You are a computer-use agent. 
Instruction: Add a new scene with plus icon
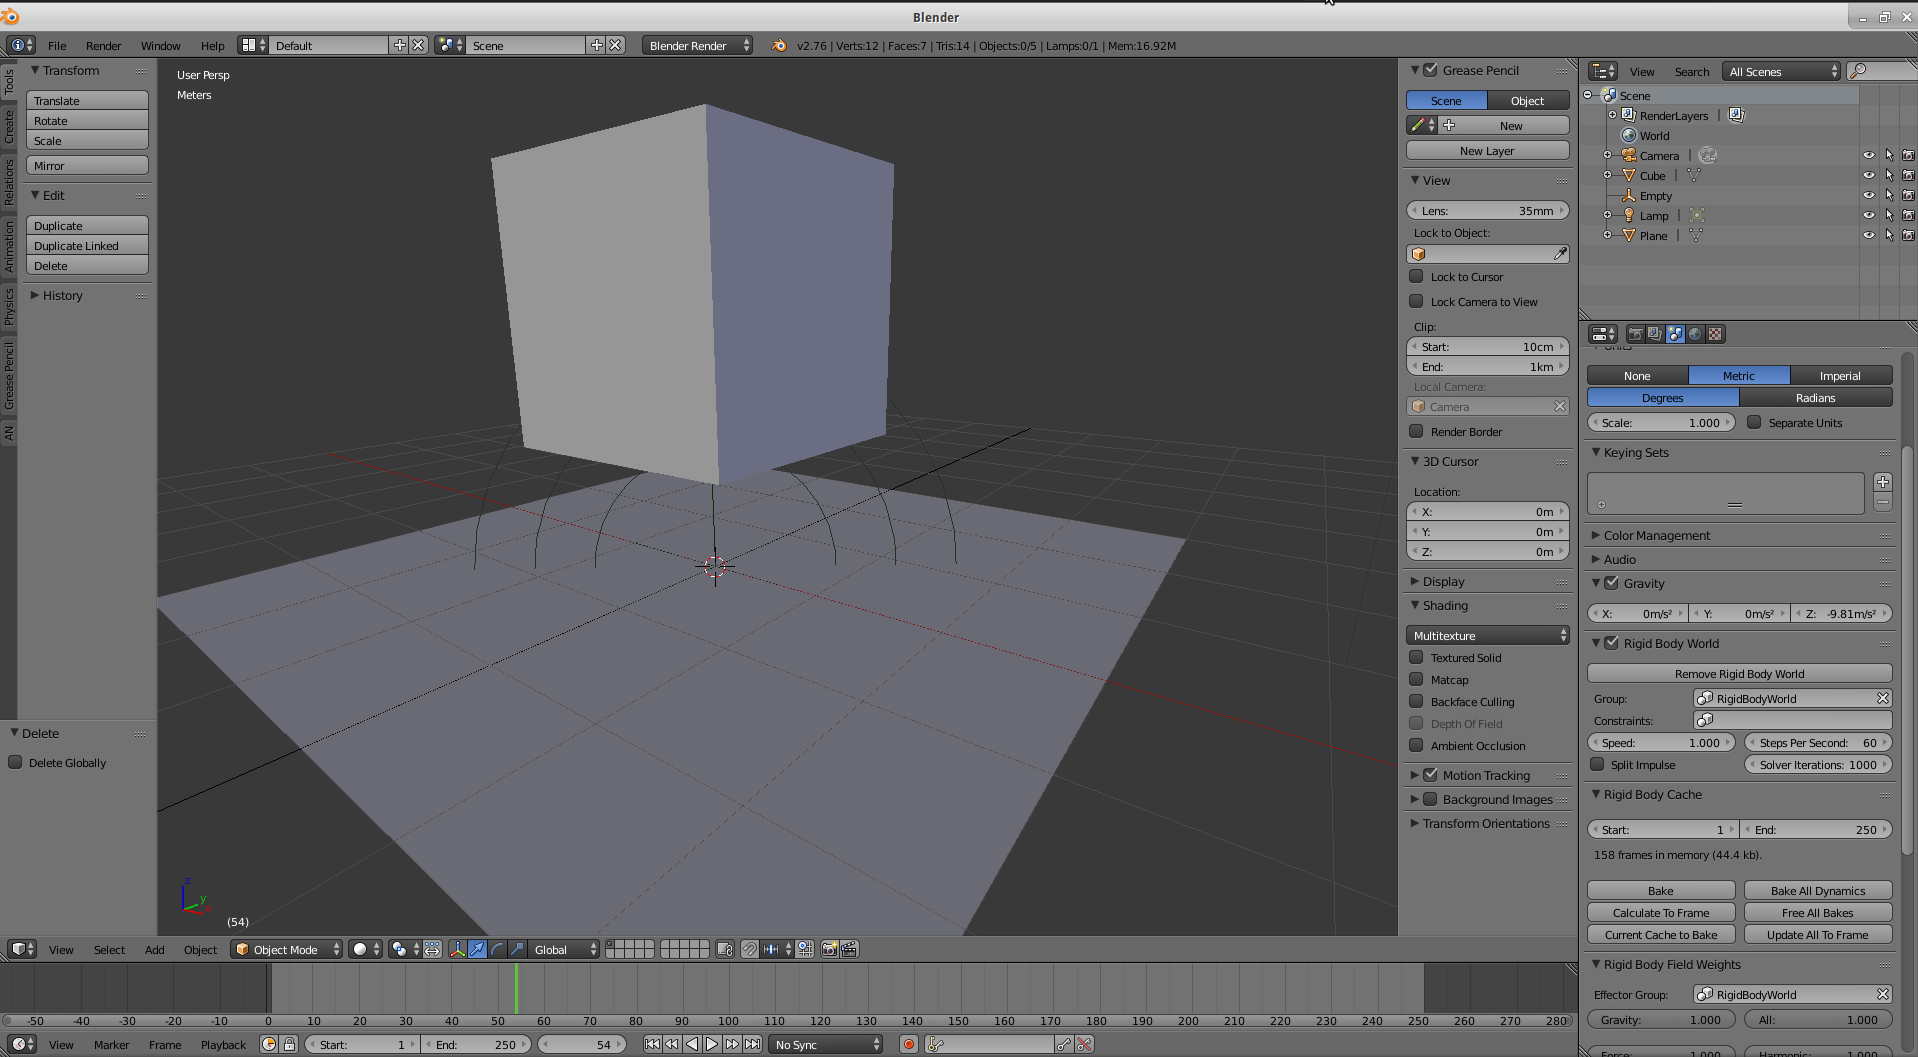coord(596,45)
